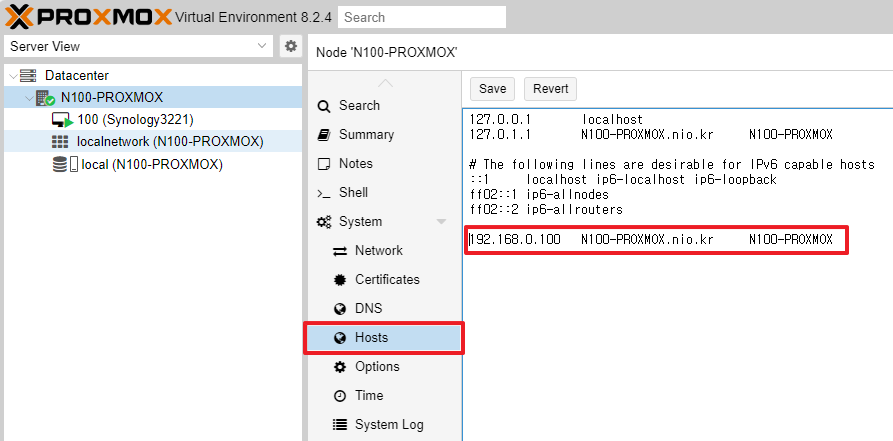Viewport: 893px width, 441px height.
Task: Click the Notes sticky-note icon
Action: (323, 164)
